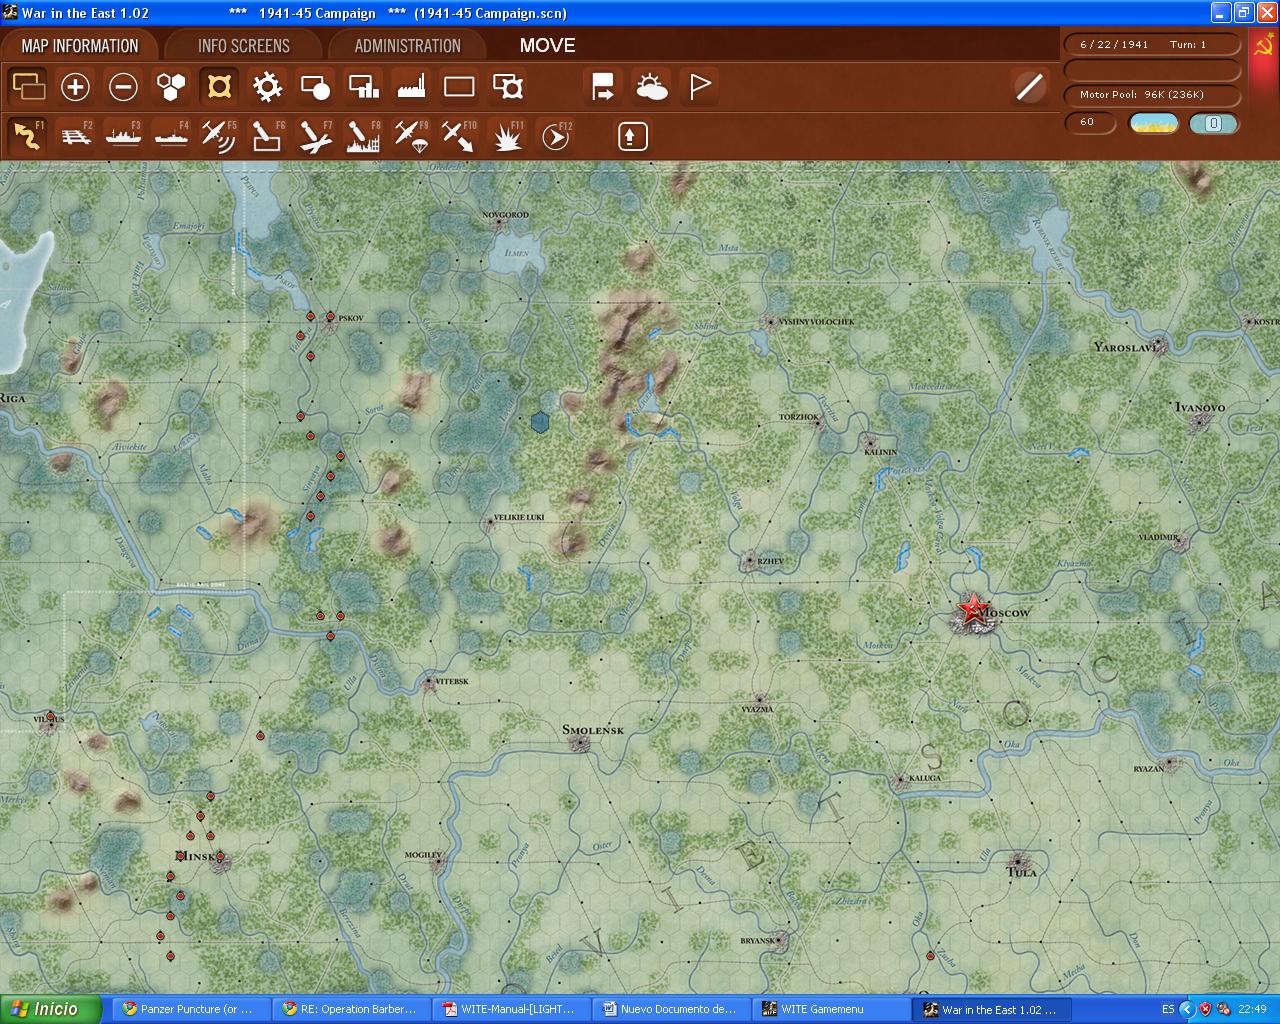Click the Pskov city label on the map
Screen dimensions: 1280x1024
351,318
